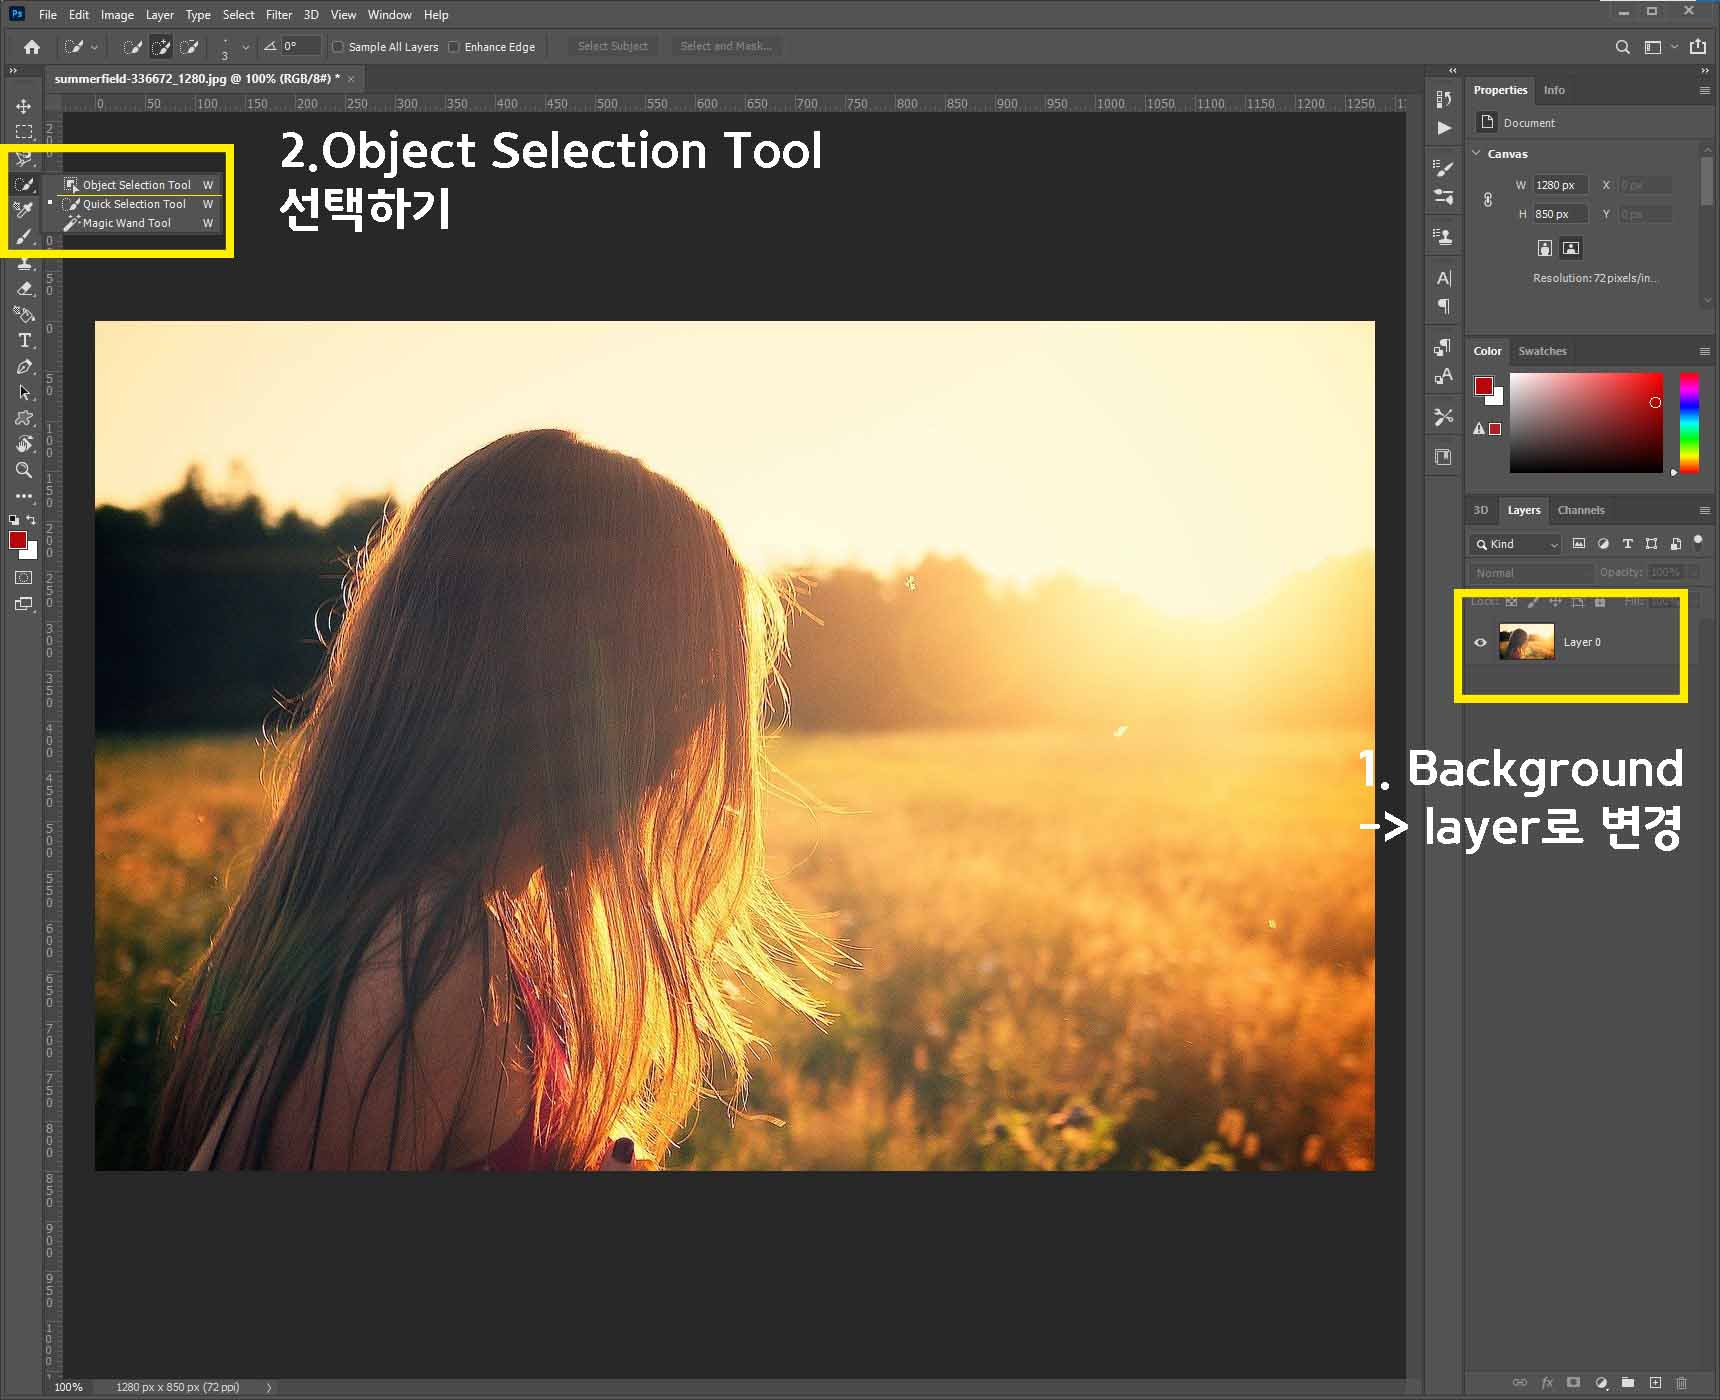
Task: Open the Clone Source stamp panel icon
Action: coord(1443,237)
